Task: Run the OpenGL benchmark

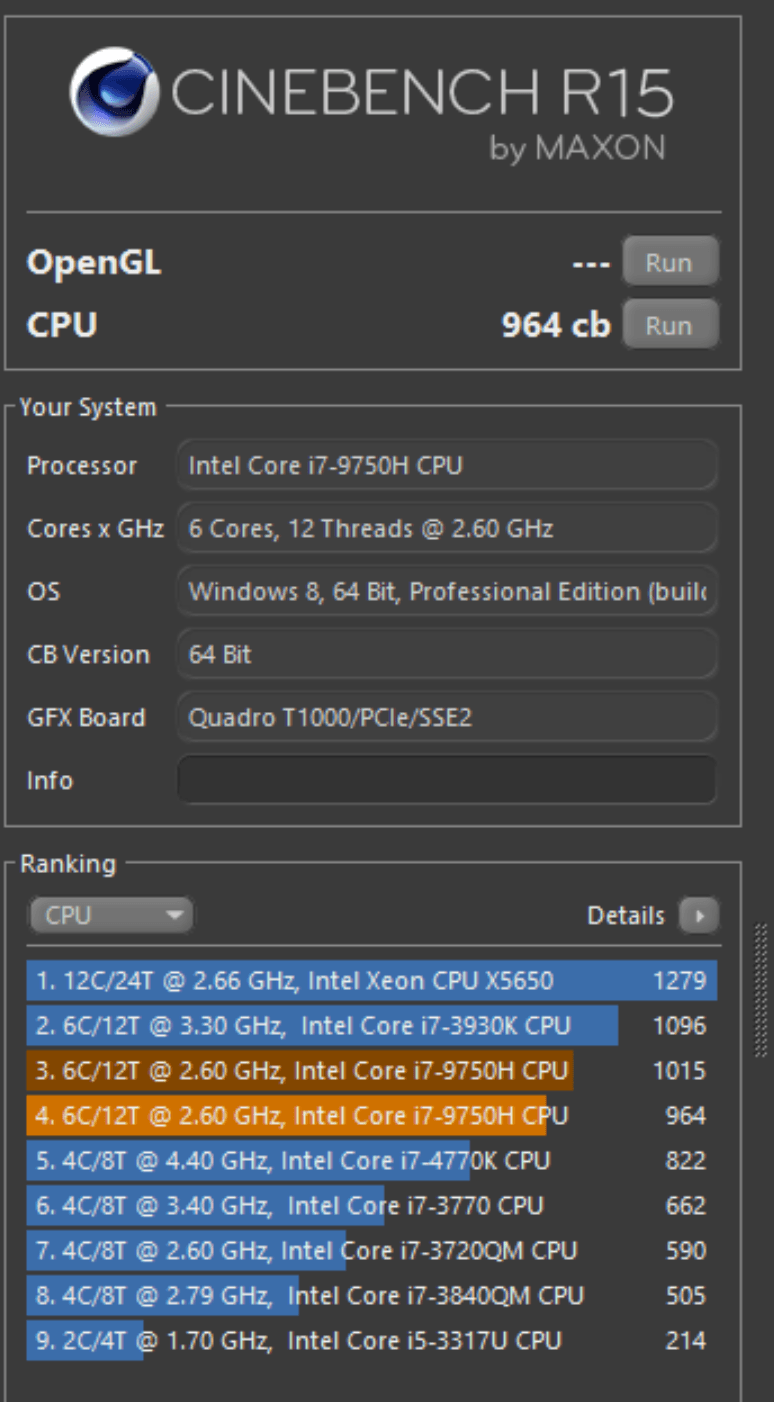Action: (669, 263)
